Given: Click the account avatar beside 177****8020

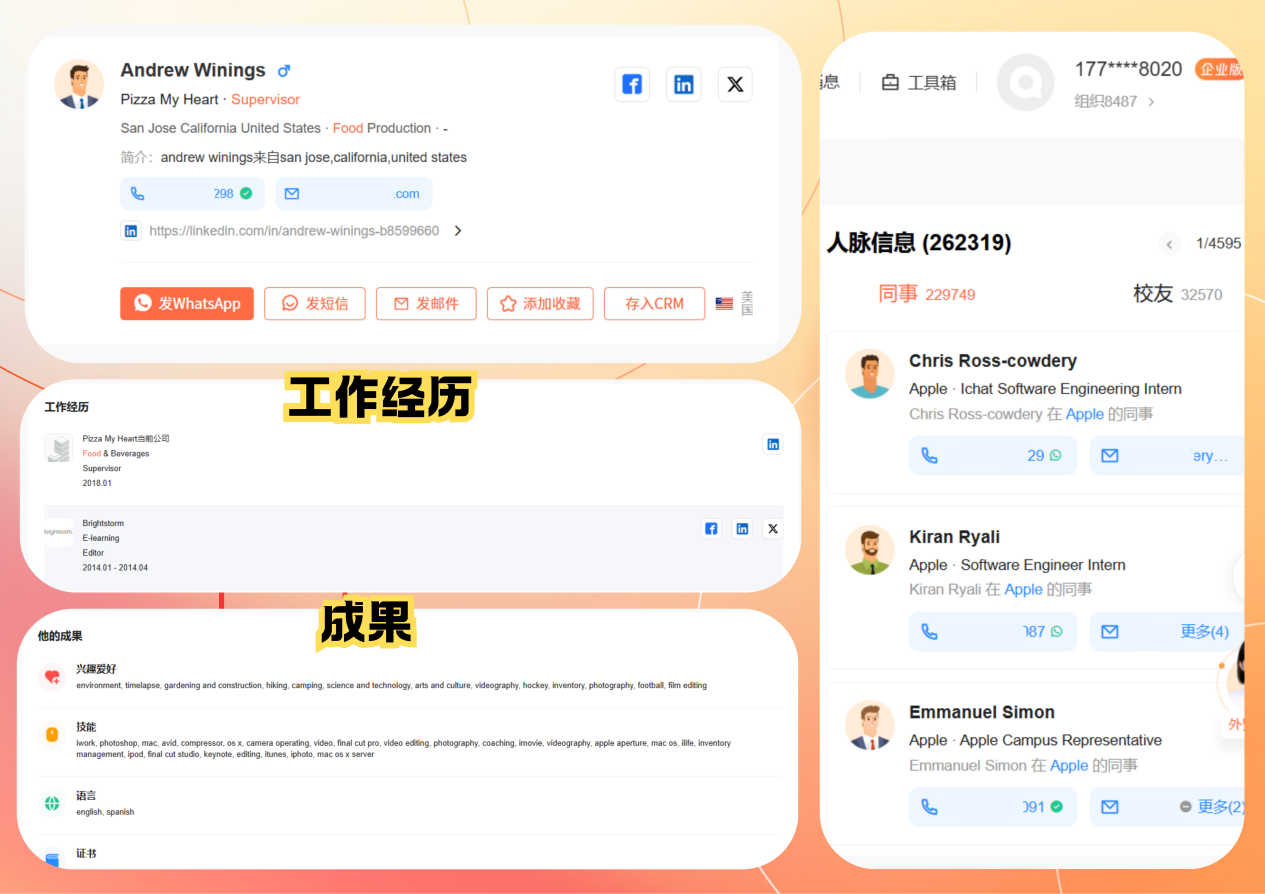Looking at the screenshot, I should 1026,82.
